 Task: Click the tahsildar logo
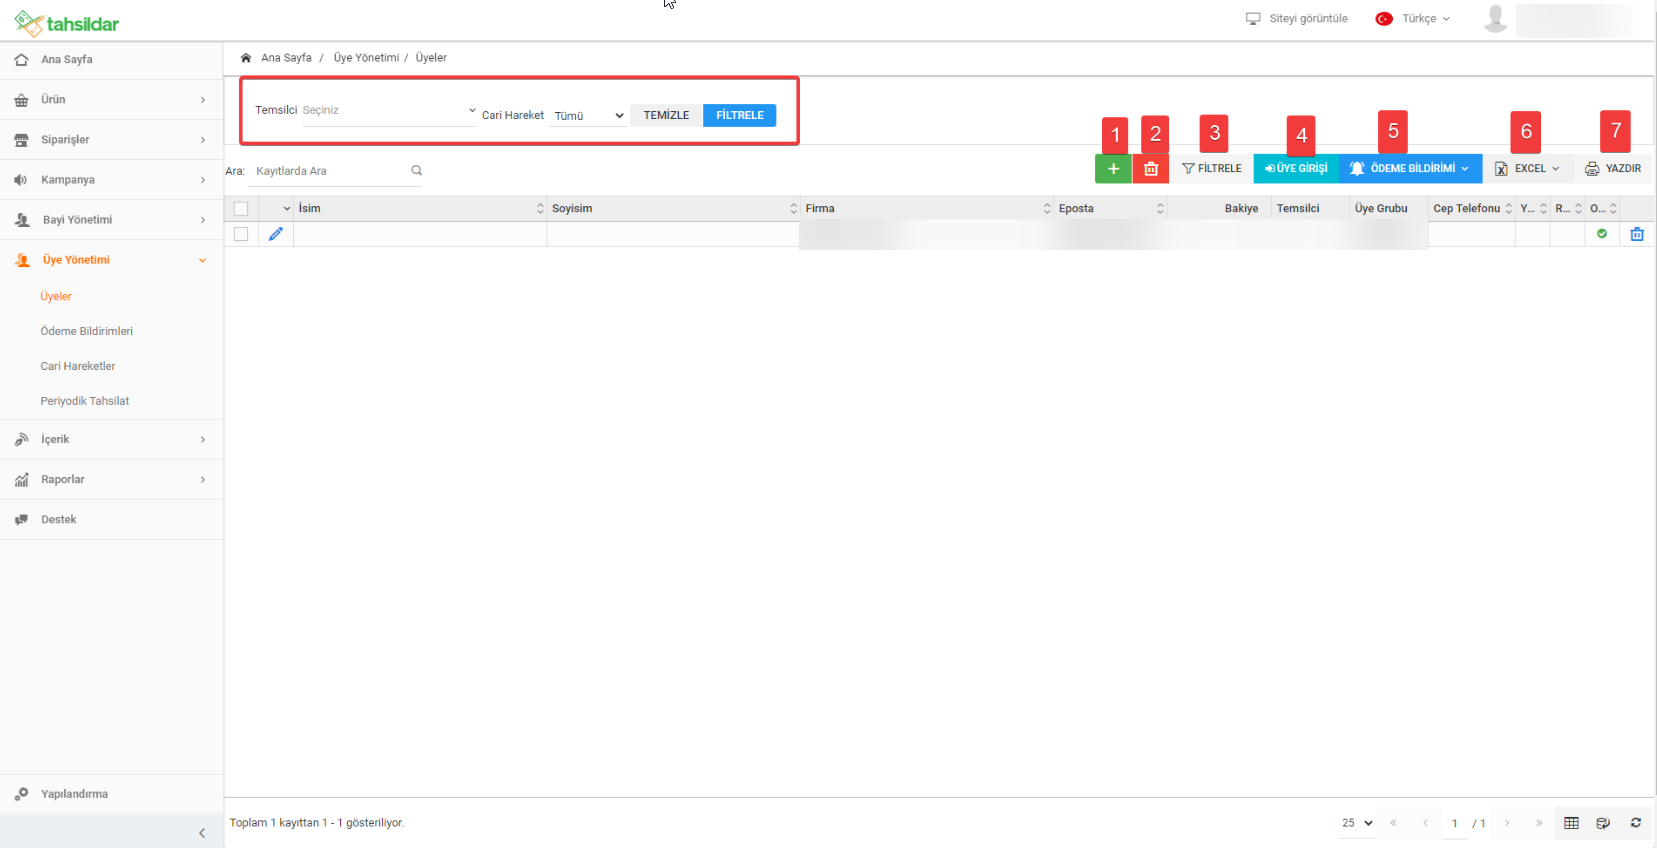click(67, 23)
